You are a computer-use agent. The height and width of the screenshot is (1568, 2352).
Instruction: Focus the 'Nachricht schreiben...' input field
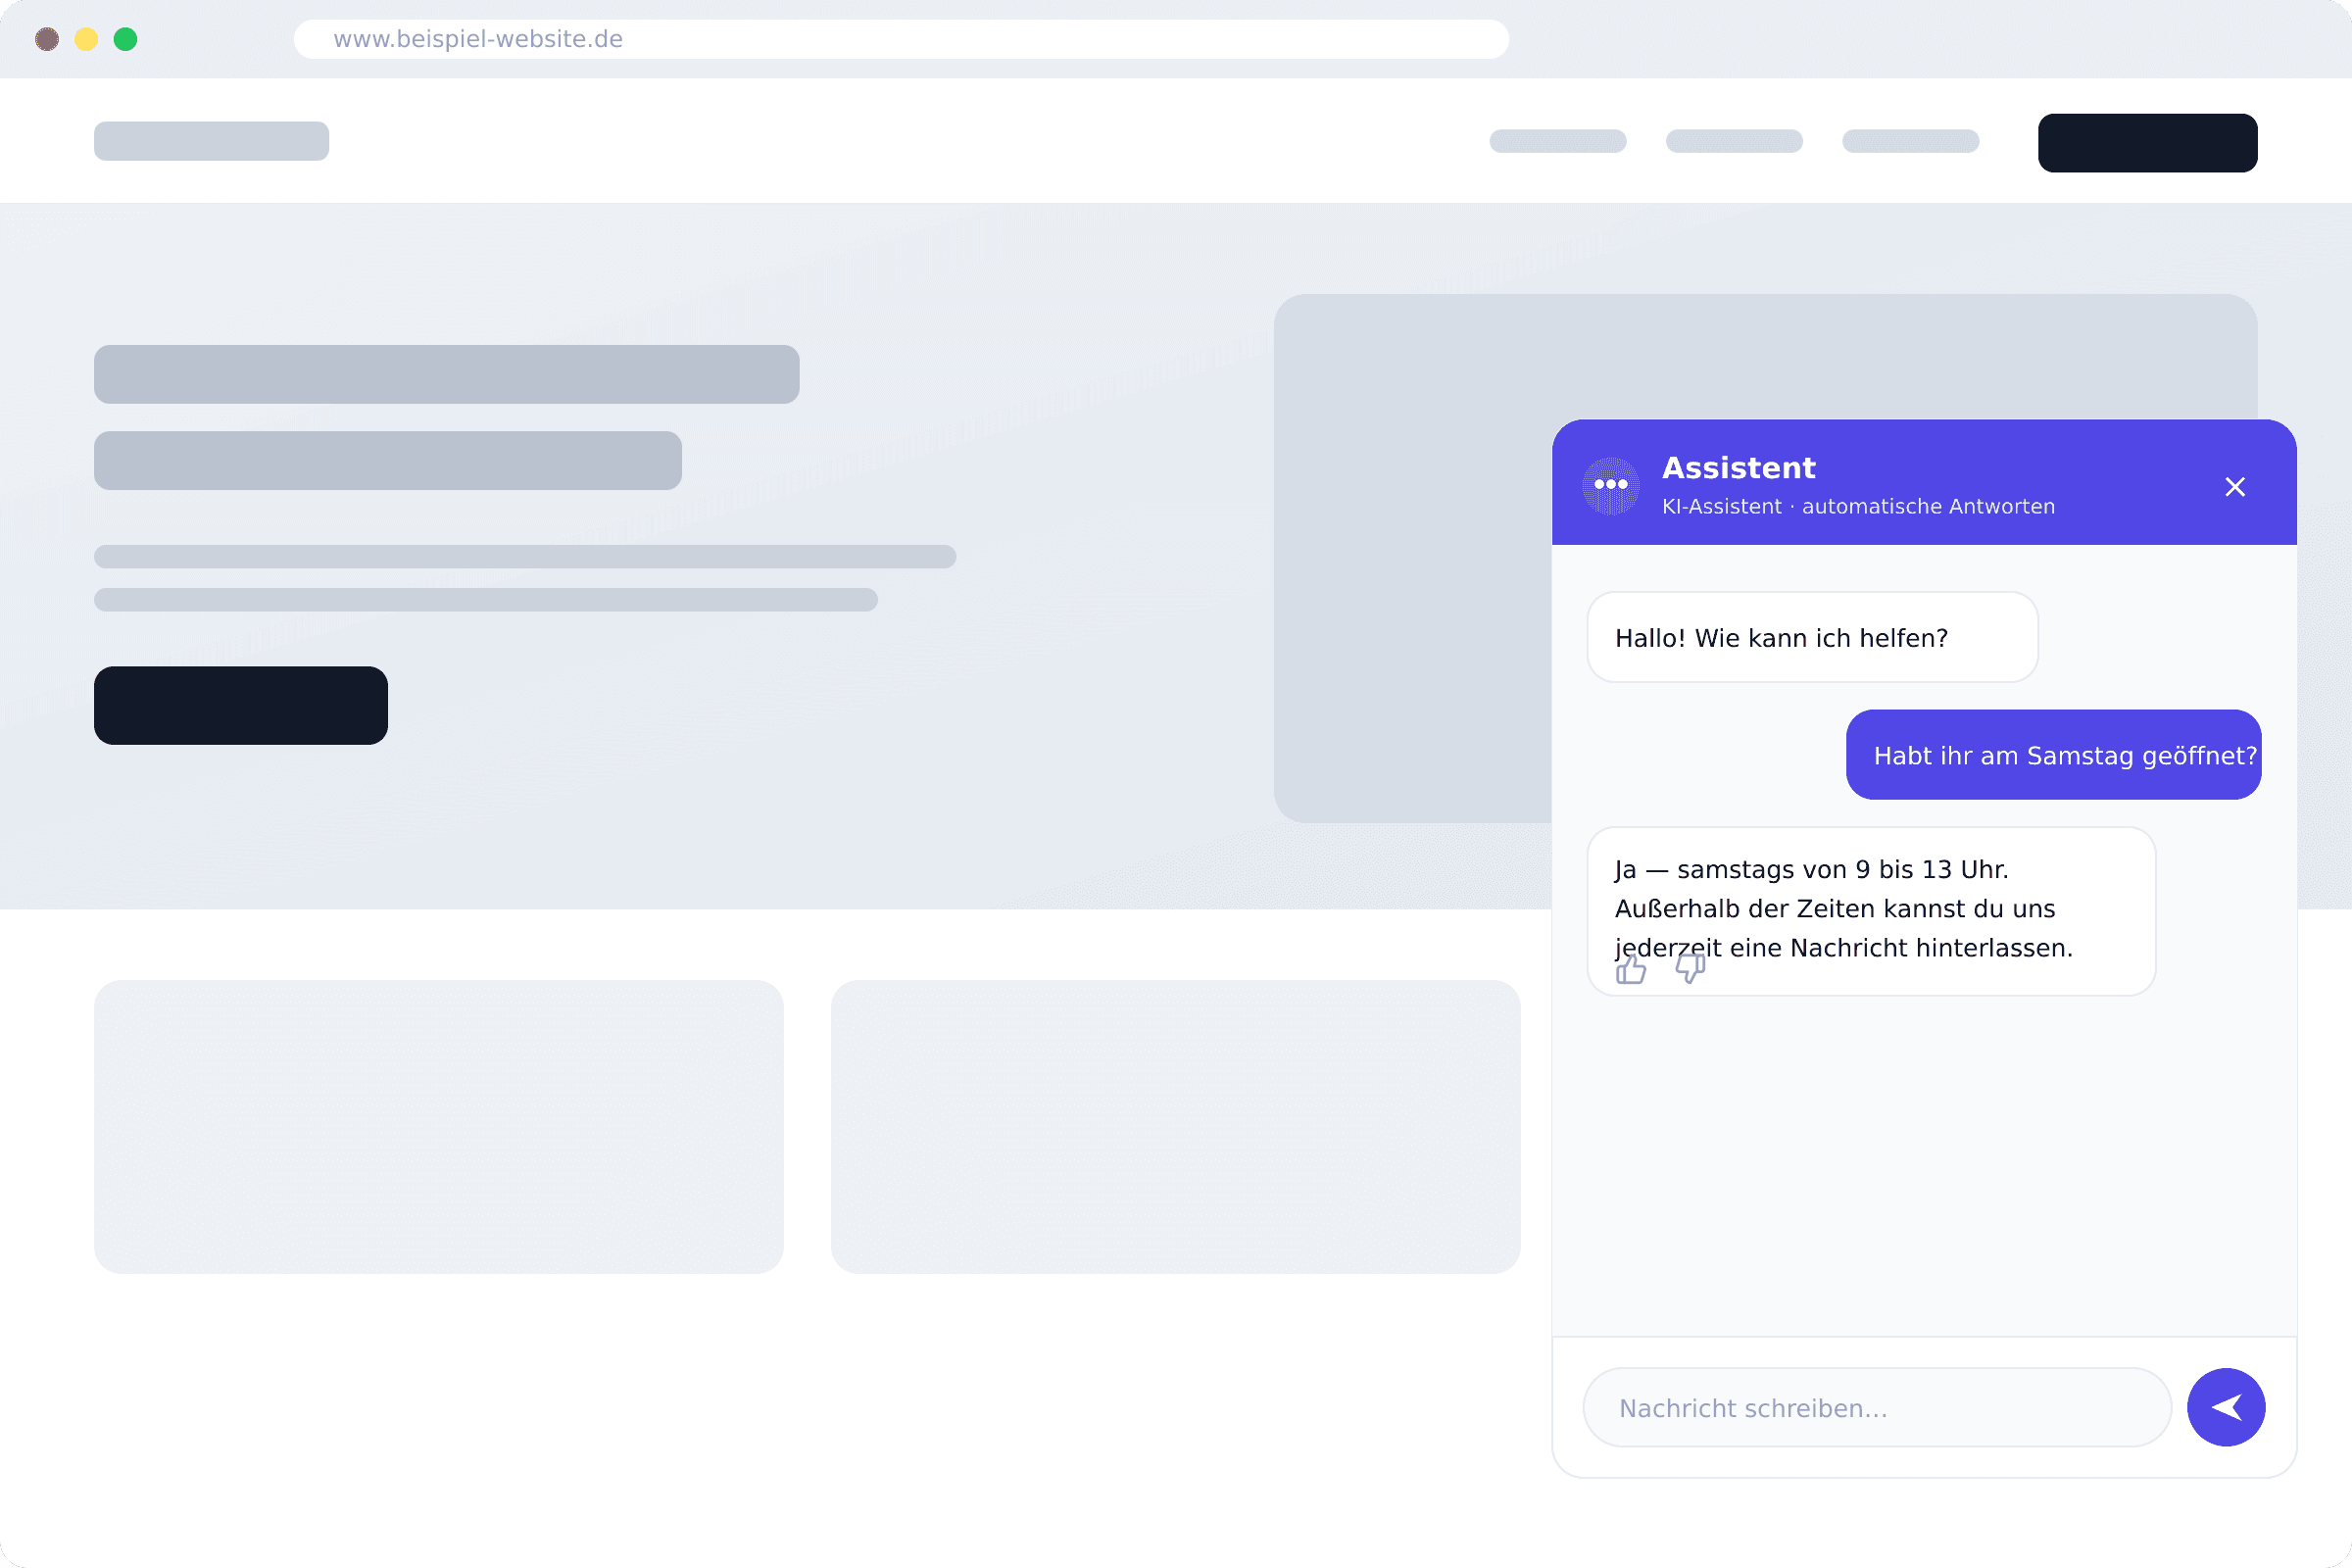point(1877,1407)
